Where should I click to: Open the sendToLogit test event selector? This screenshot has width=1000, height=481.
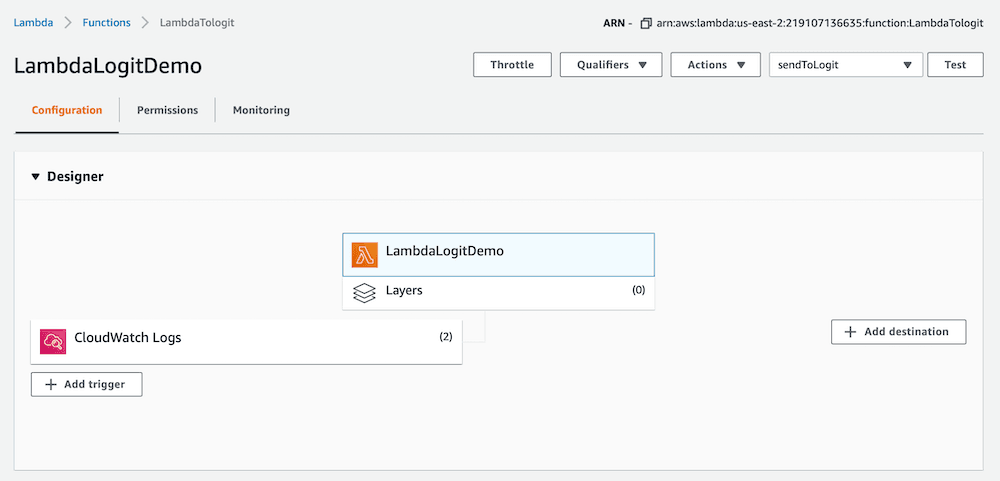(x=845, y=65)
